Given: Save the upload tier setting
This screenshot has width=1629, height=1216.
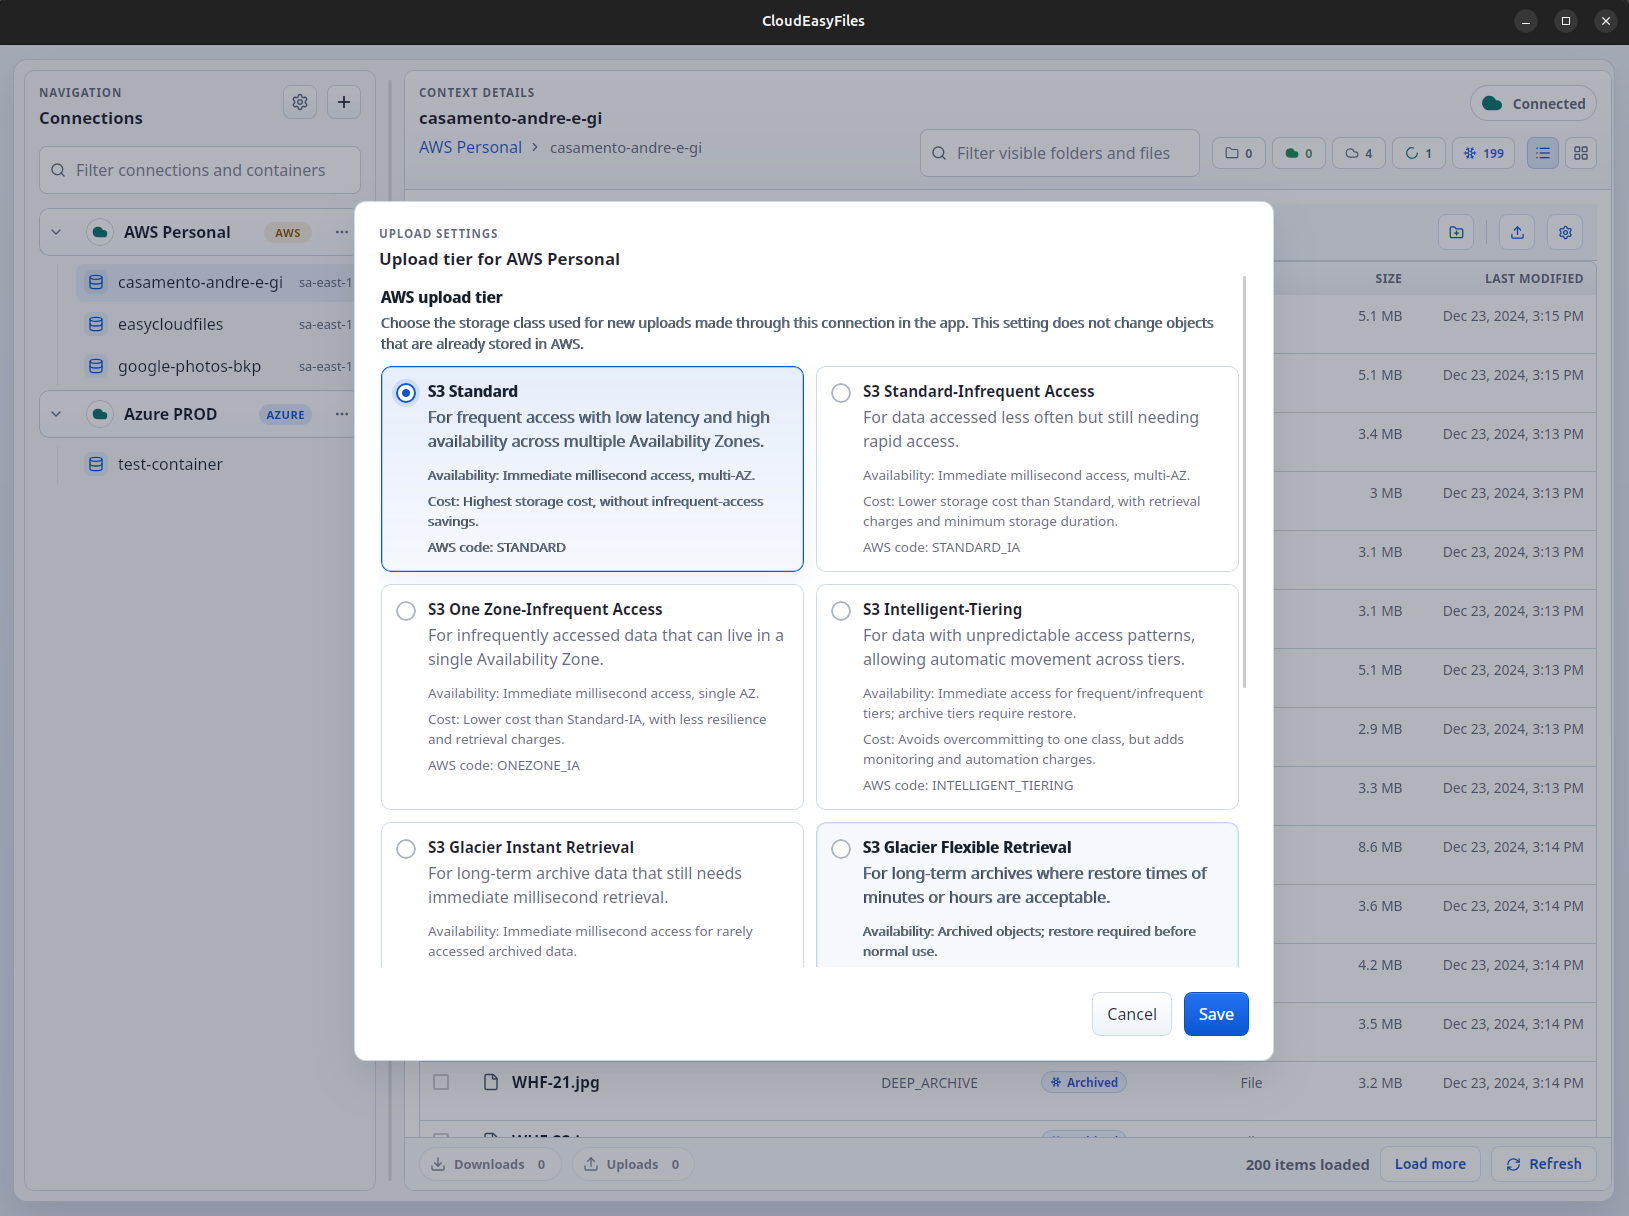Looking at the screenshot, I should [1216, 1014].
